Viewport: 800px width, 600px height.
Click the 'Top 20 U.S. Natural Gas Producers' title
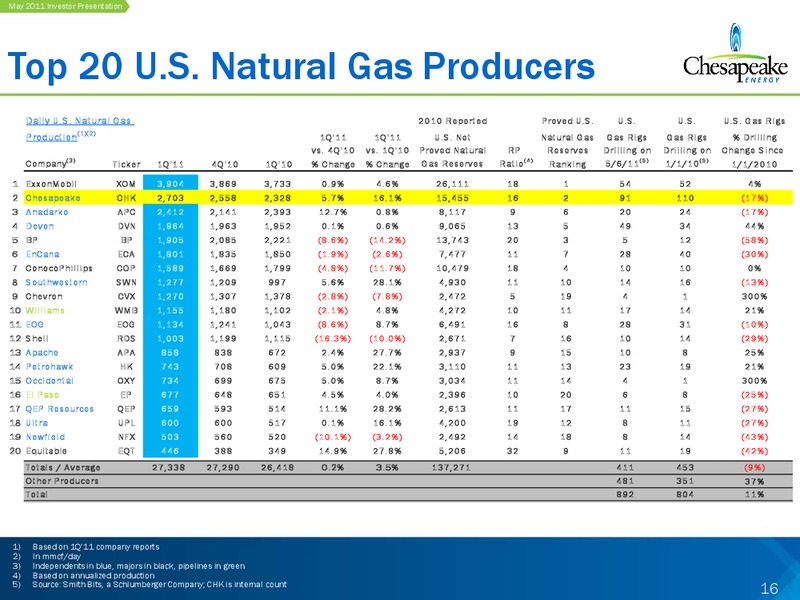[301, 66]
